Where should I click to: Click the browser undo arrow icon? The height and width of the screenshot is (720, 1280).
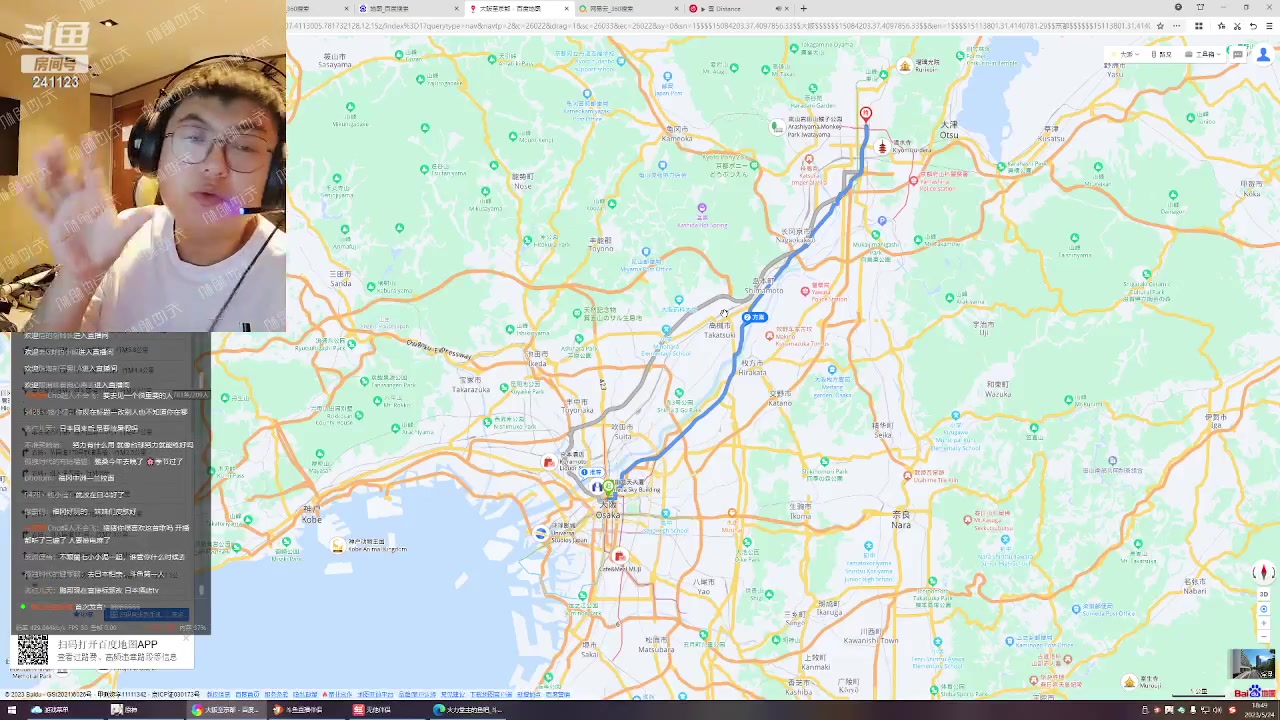pos(1254,26)
